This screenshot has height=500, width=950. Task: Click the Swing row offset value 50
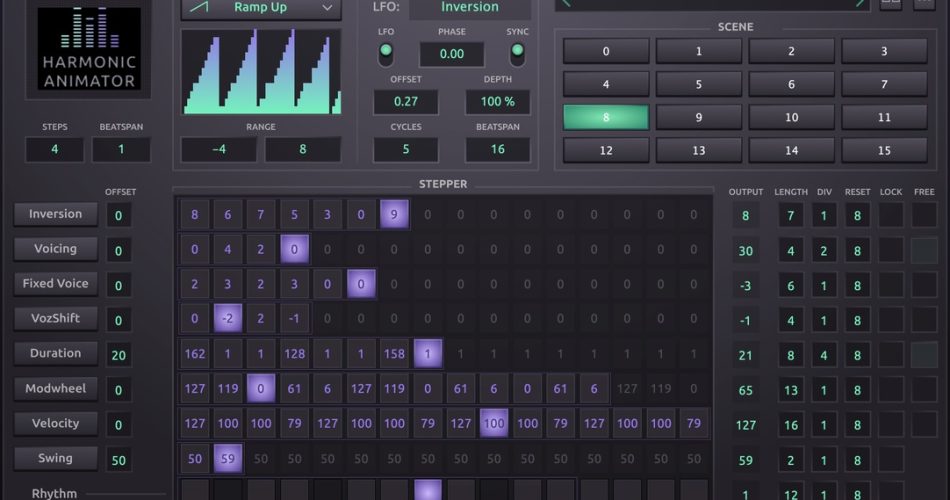pyautogui.click(x=119, y=460)
